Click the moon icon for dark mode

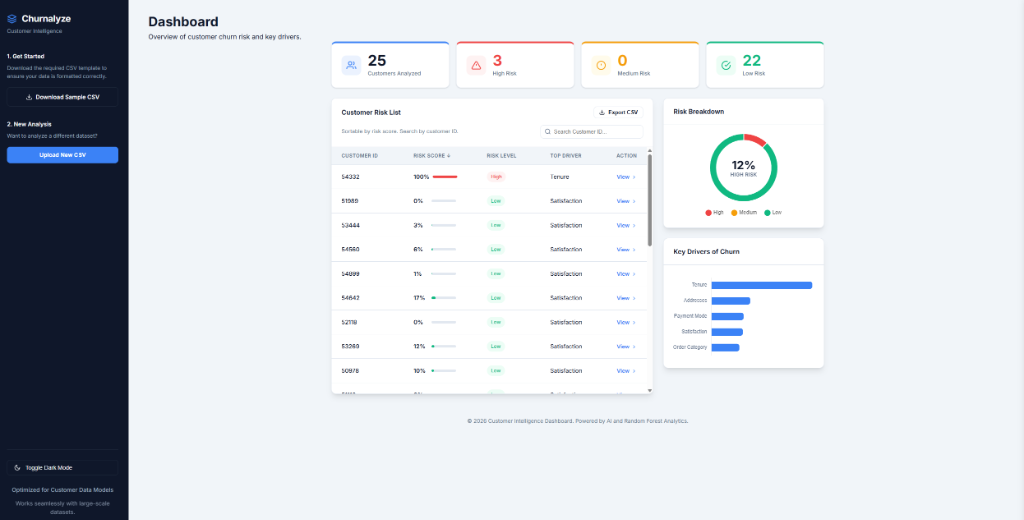click(18, 468)
